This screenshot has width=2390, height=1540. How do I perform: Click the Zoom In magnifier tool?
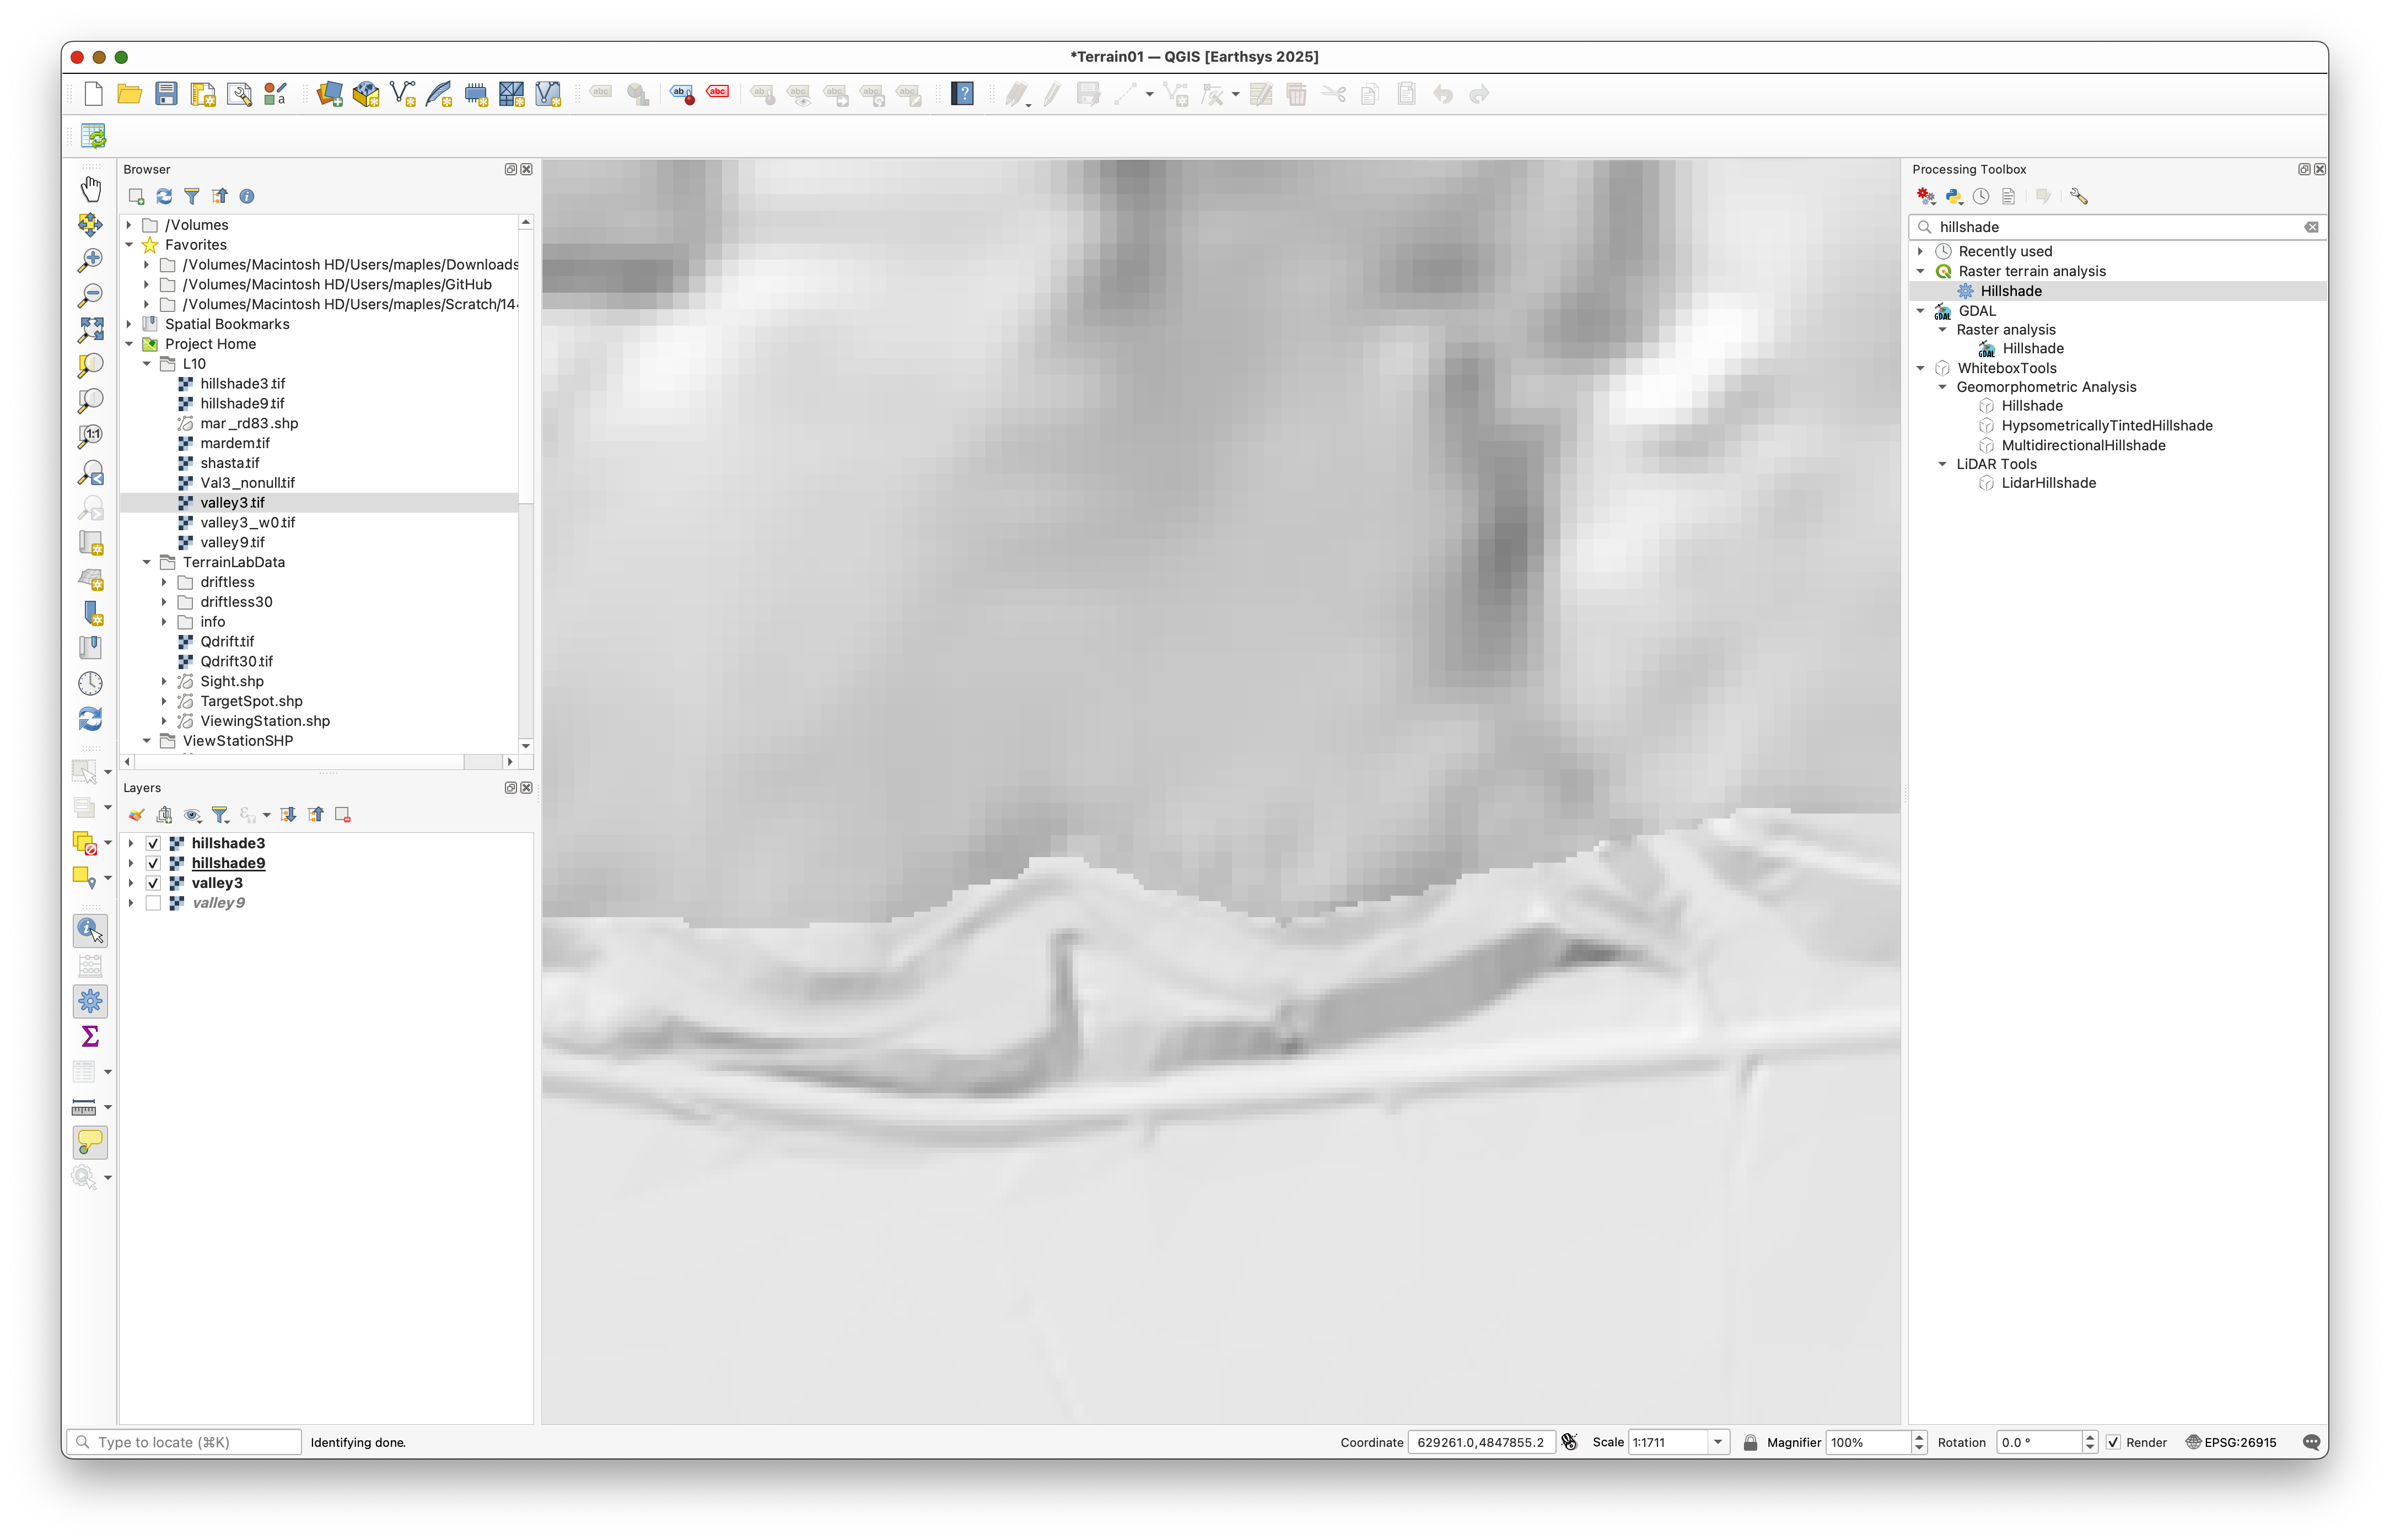pyautogui.click(x=90, y=260)
